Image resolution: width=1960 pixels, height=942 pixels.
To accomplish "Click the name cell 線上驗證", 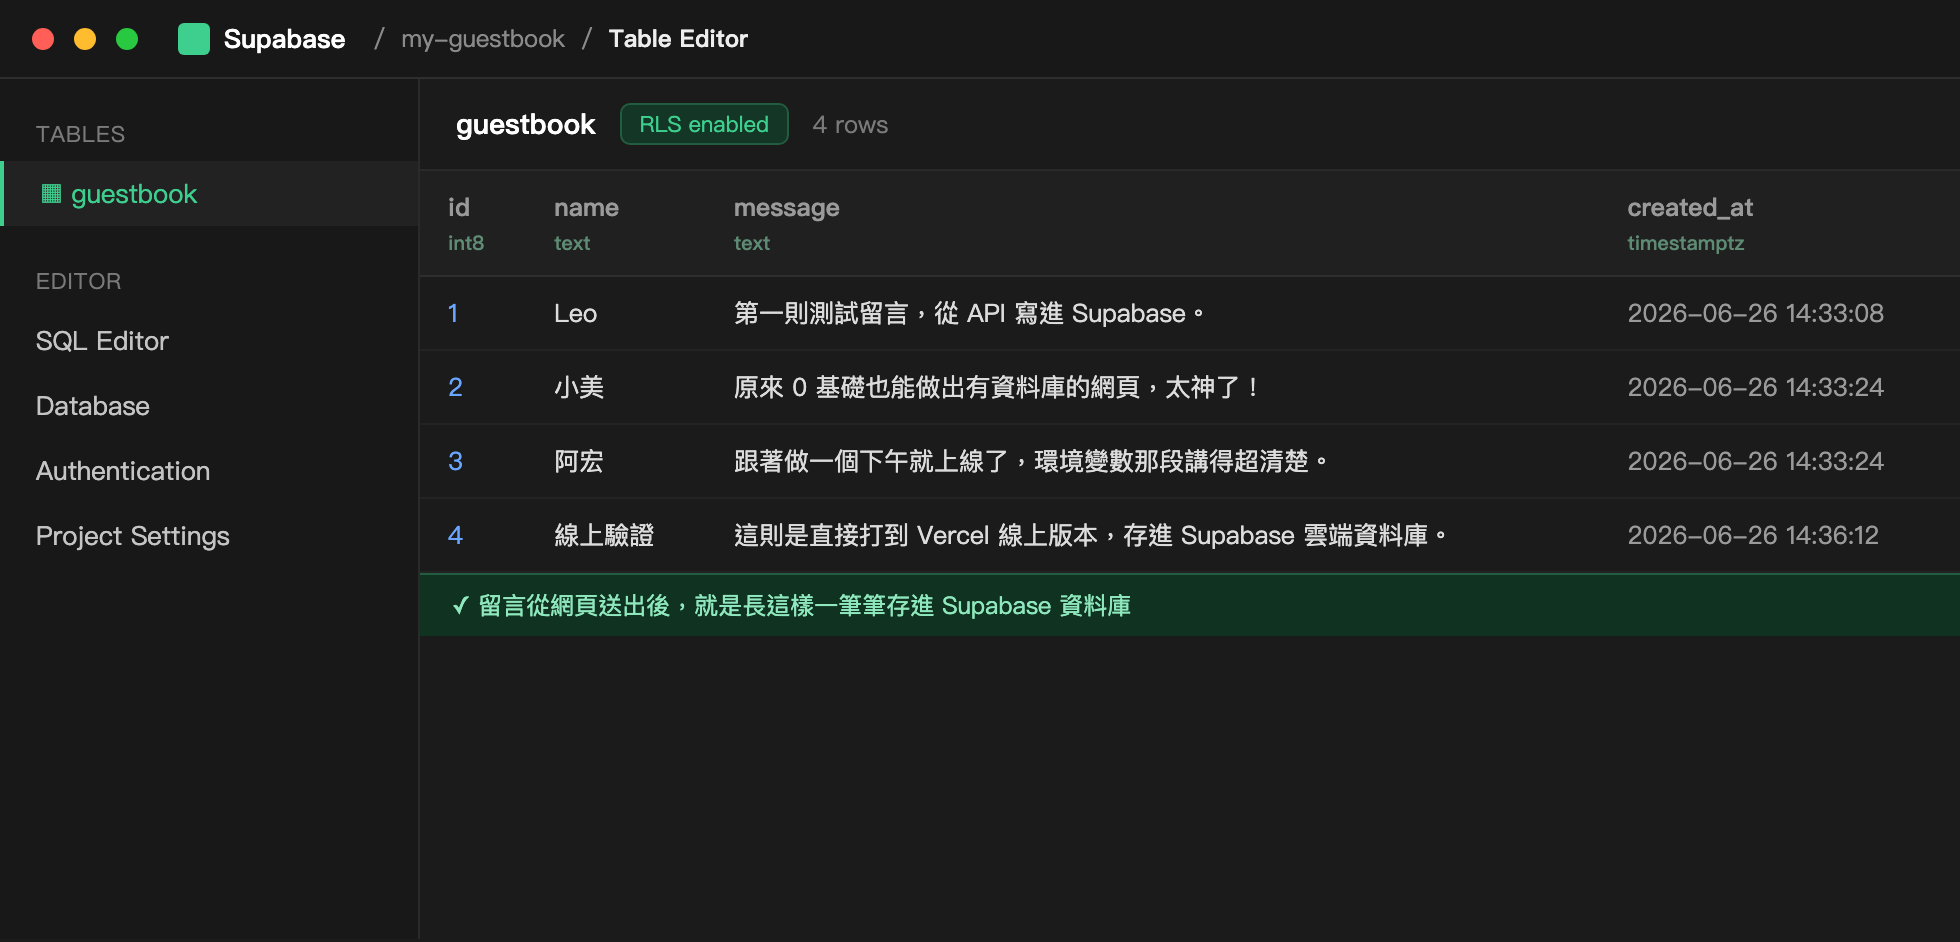I will [604, 535].
